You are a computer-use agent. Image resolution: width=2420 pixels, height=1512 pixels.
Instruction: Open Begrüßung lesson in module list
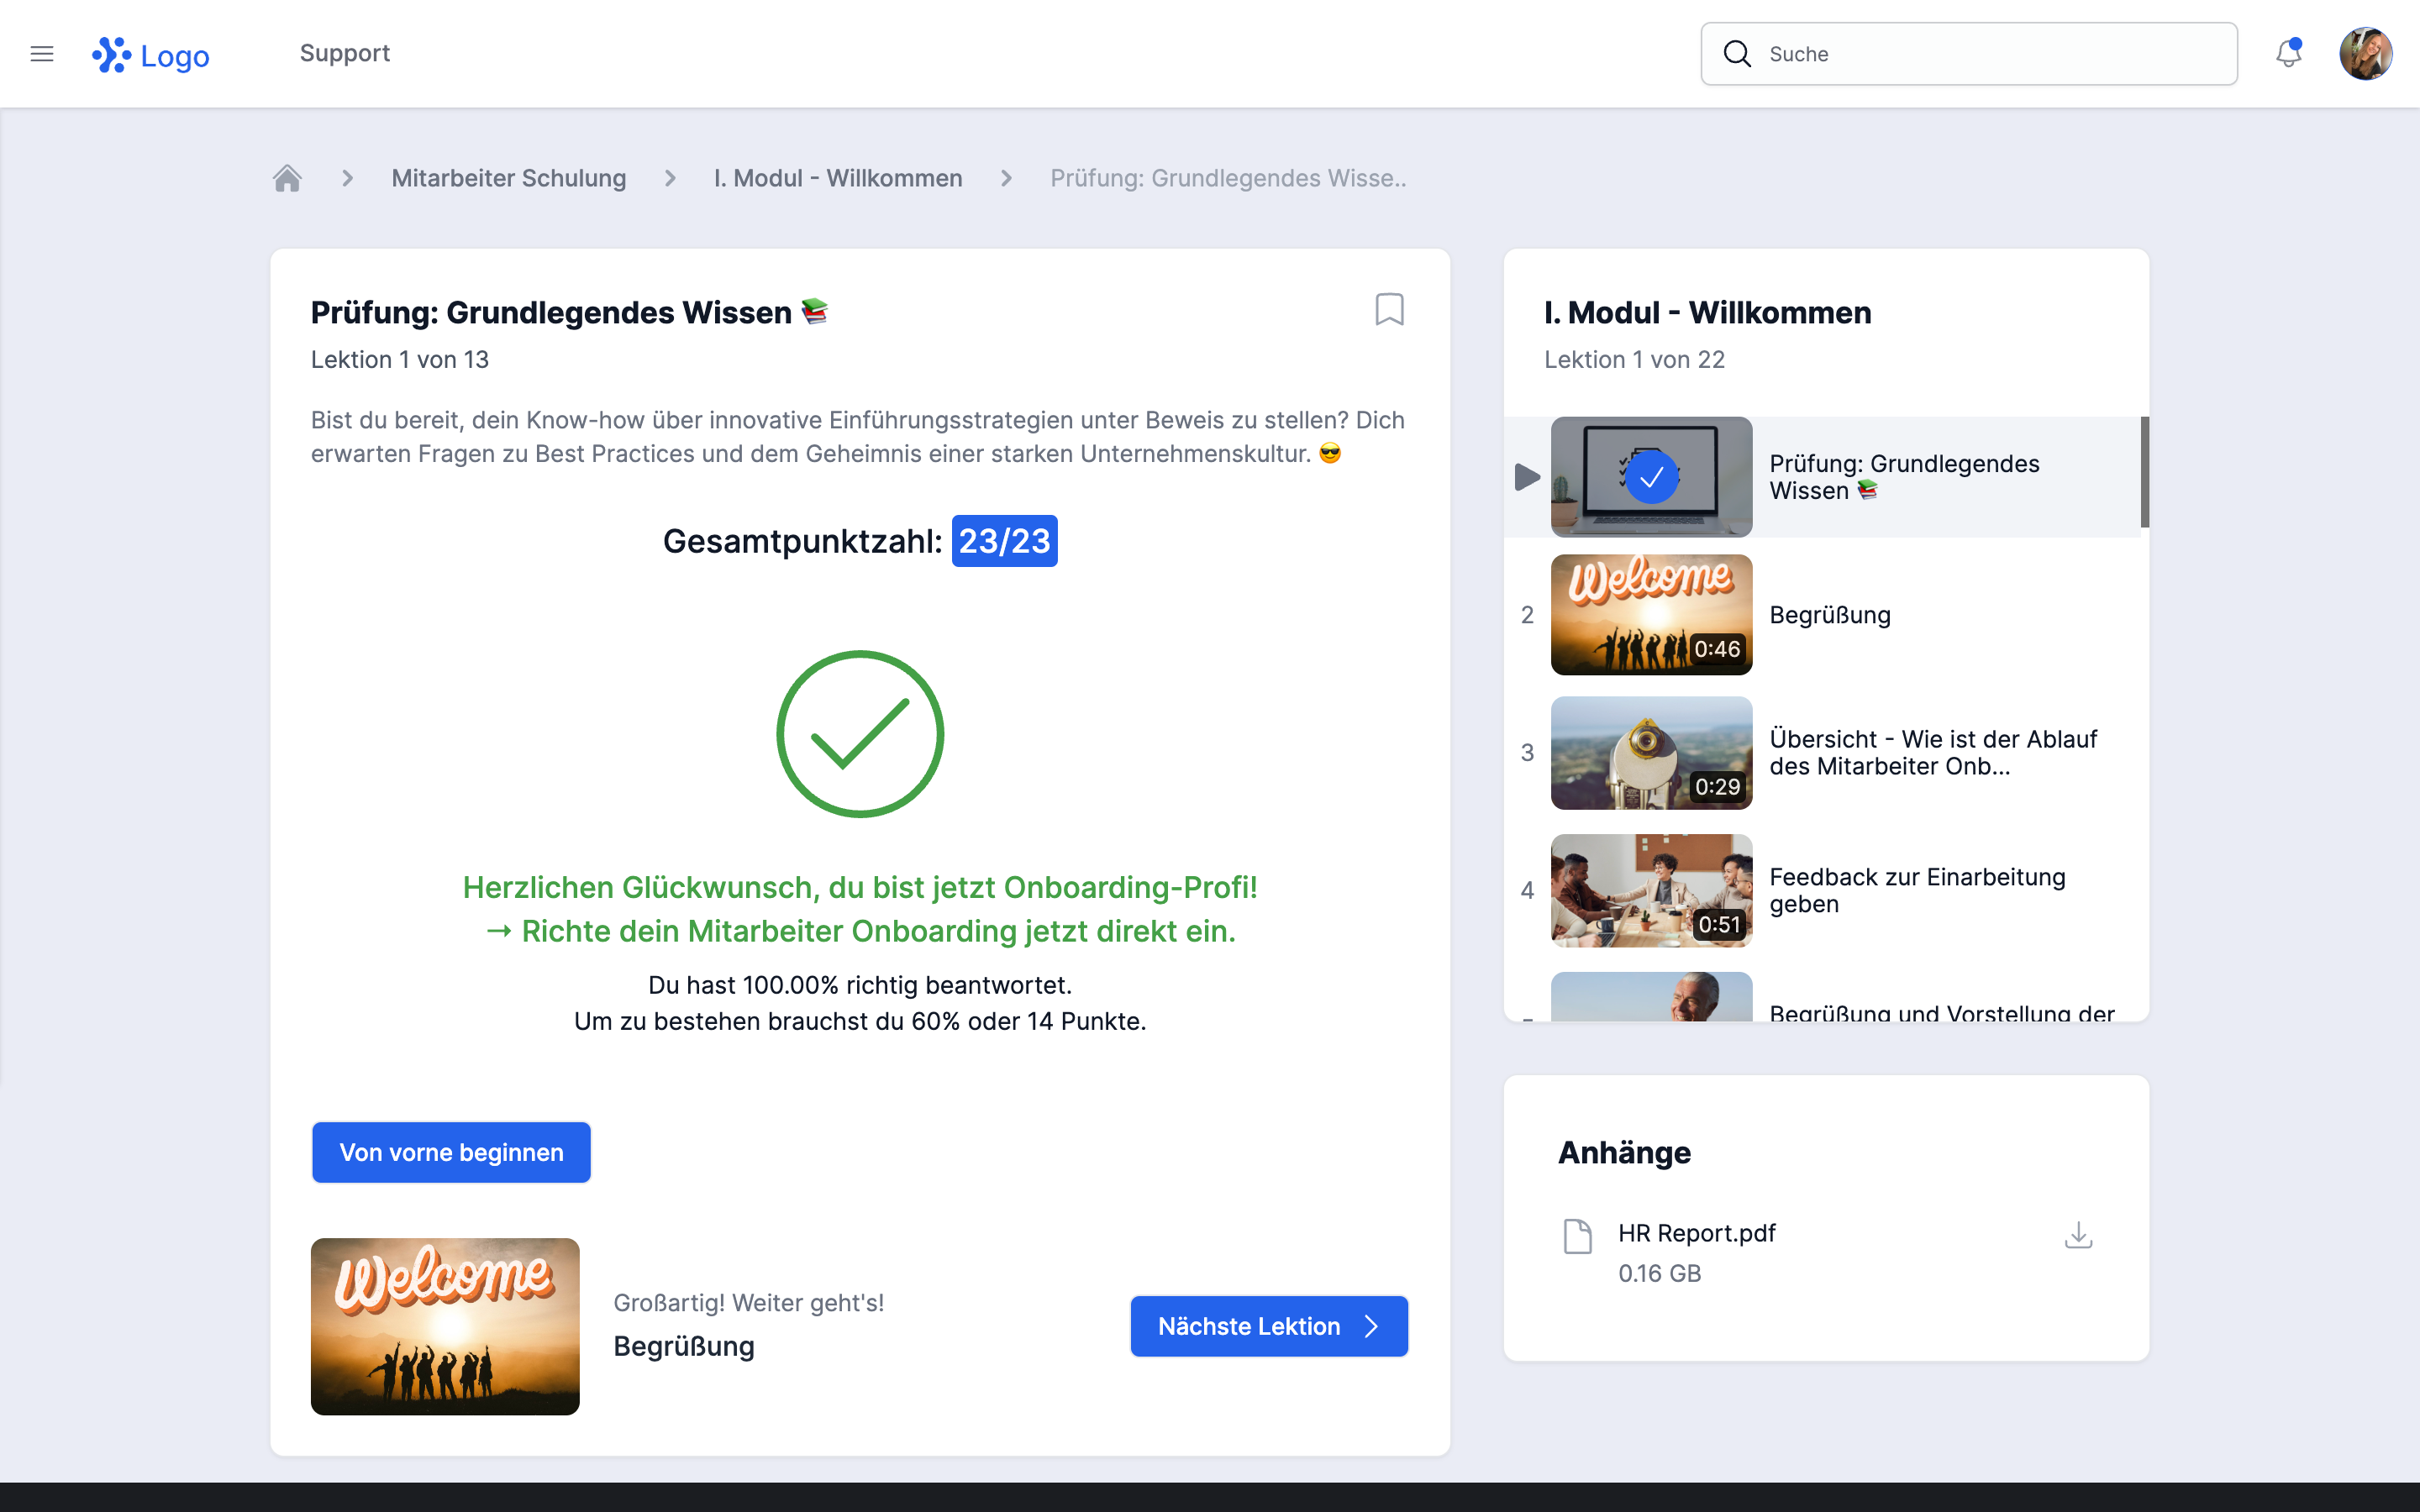click(x=1829, y=615)
